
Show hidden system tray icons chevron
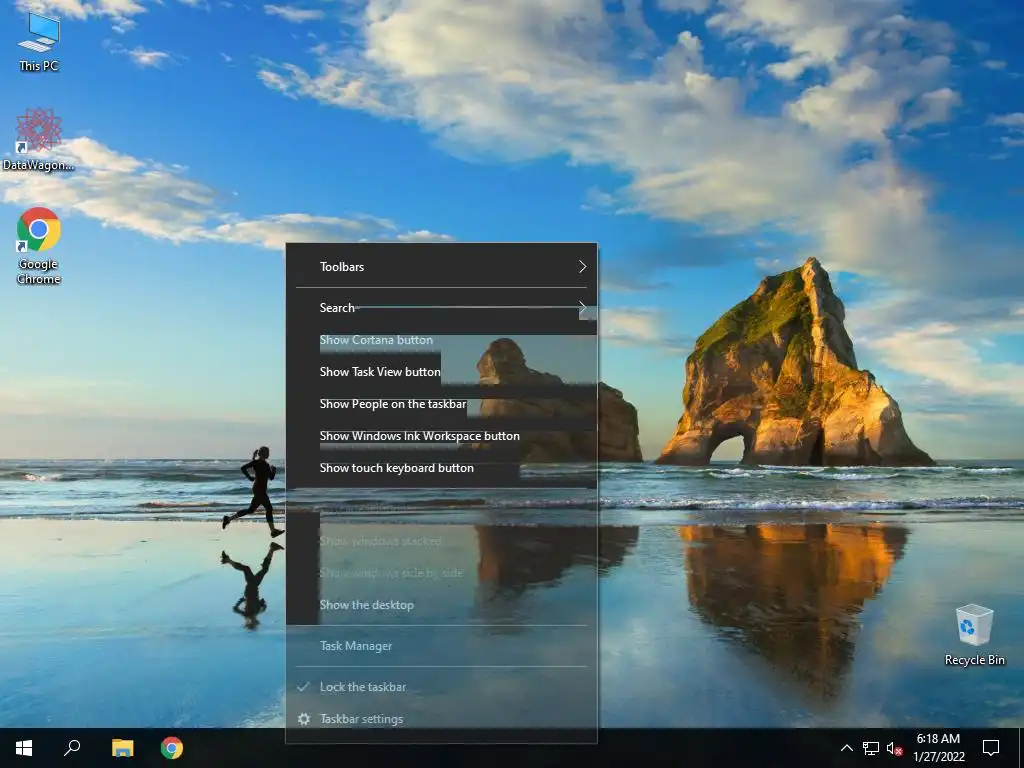846,748
